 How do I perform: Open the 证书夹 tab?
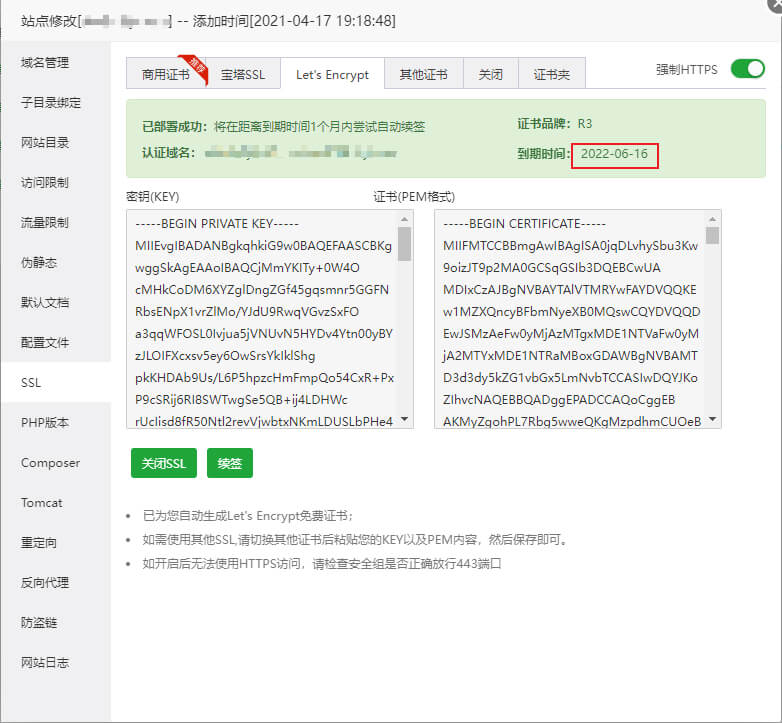coord(551,75)
